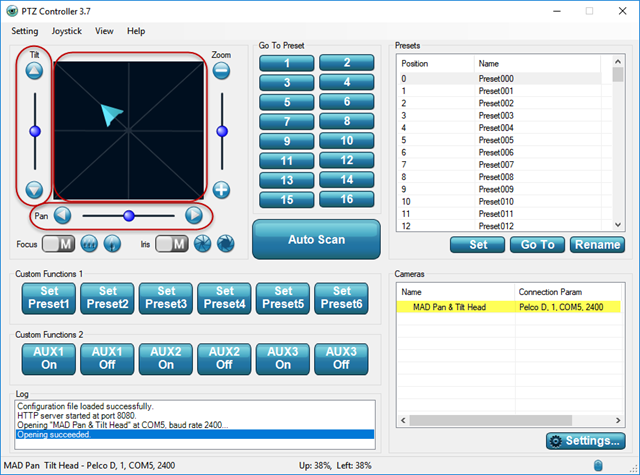Click the Zoom speed slider handle
This screenshot has width=640, height=475.
coord(222,131)
